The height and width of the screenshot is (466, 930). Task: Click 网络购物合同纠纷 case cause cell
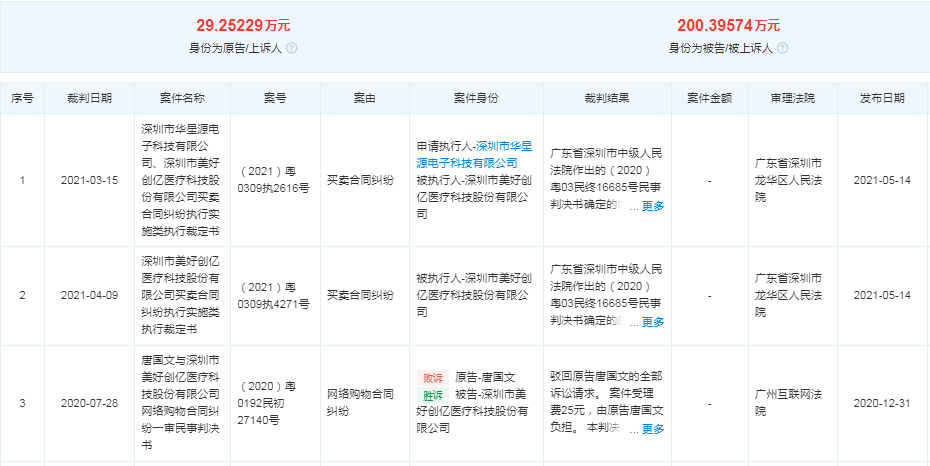(361, 403)
